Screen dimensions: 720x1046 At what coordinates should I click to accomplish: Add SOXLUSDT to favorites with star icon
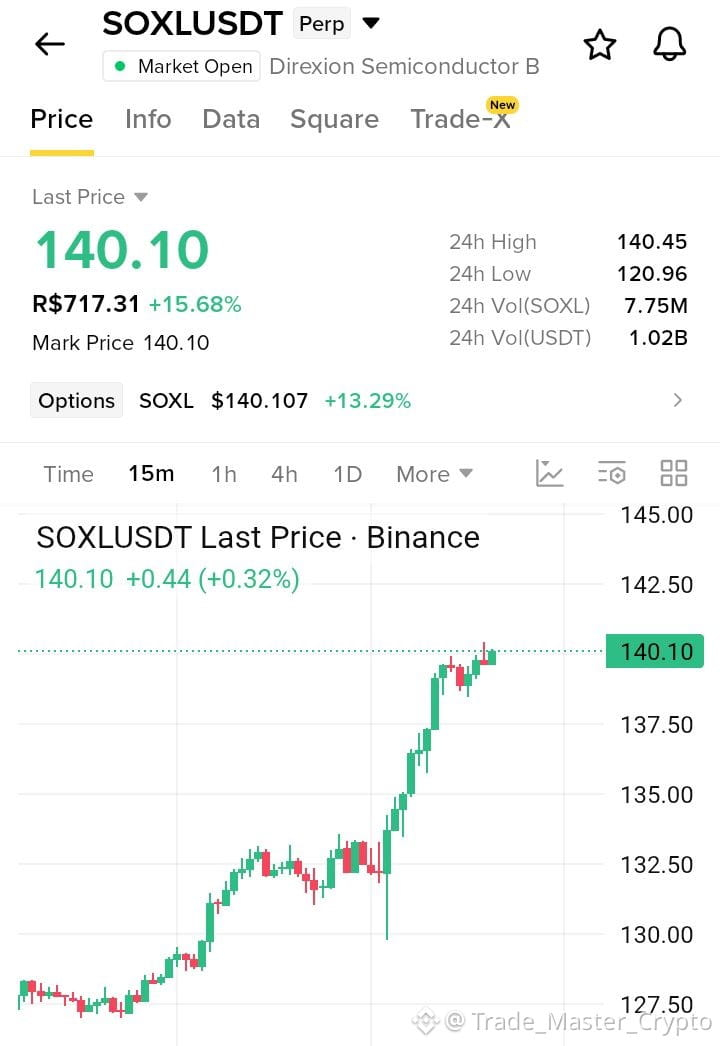pos(599,45)
